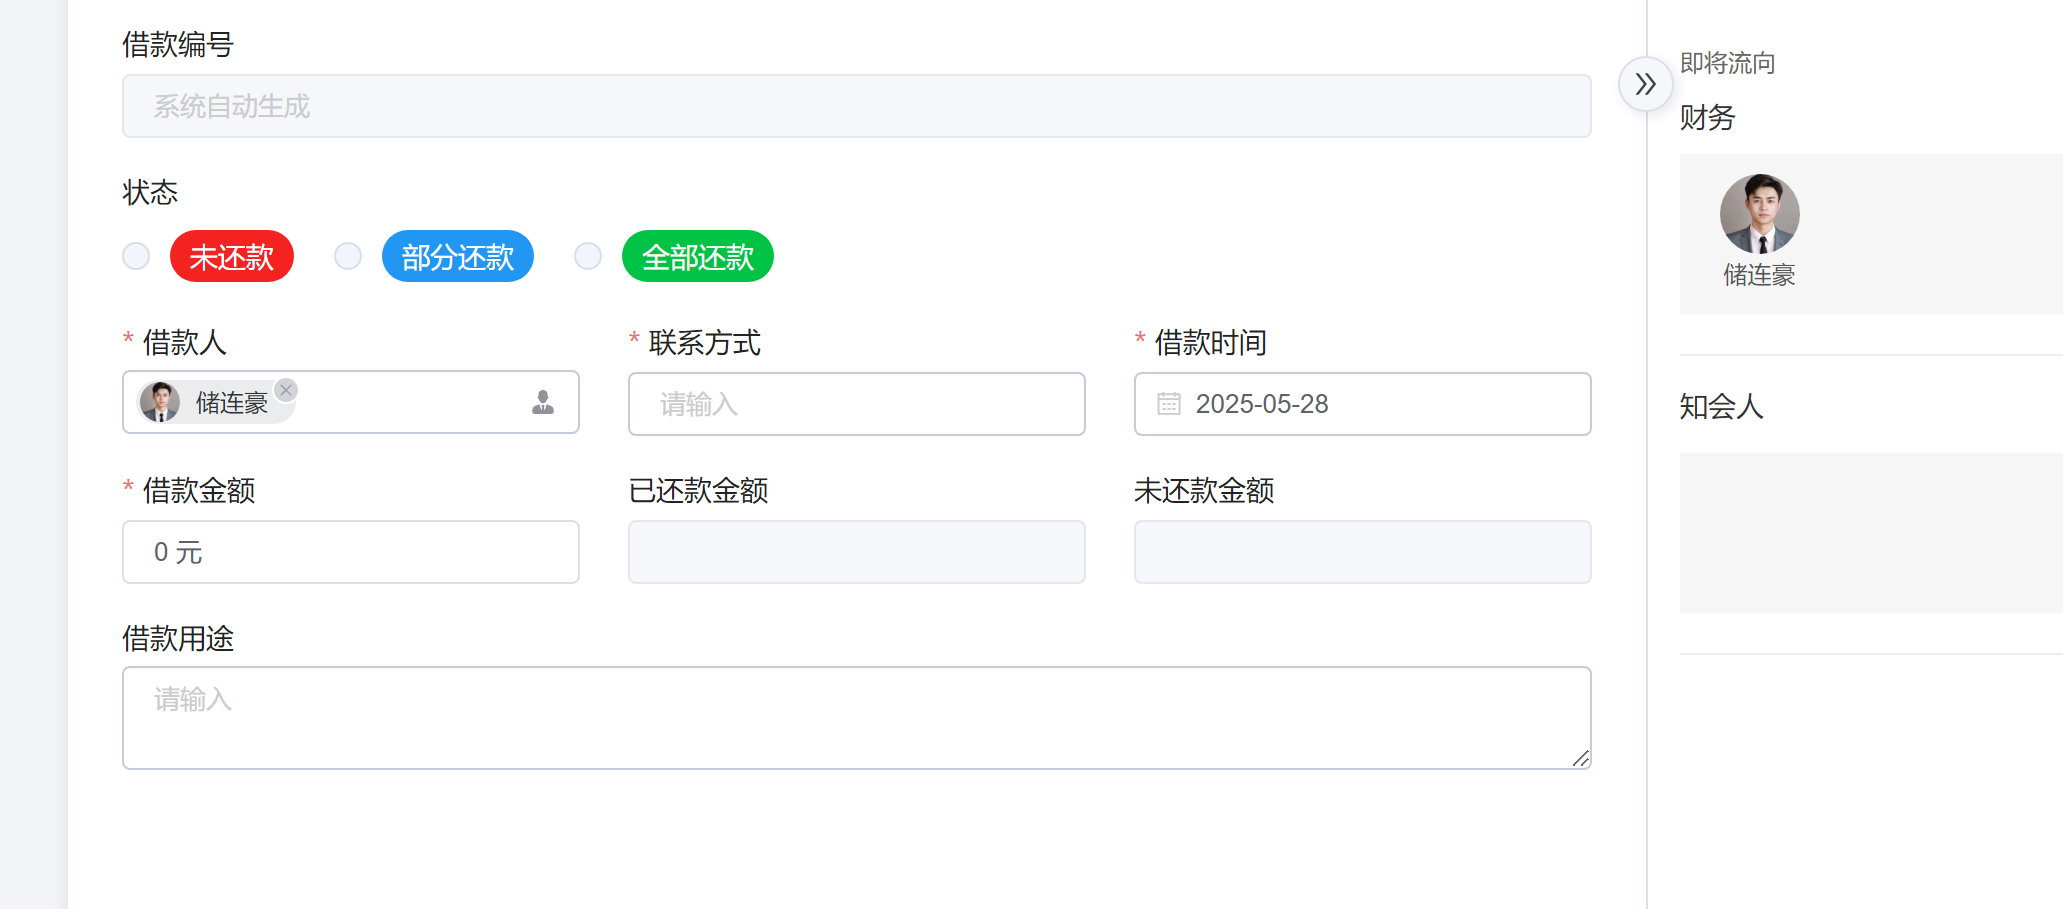Select the 全部还款 radio button
This screenshot has height=909, width=2063.
coord(588,256)
